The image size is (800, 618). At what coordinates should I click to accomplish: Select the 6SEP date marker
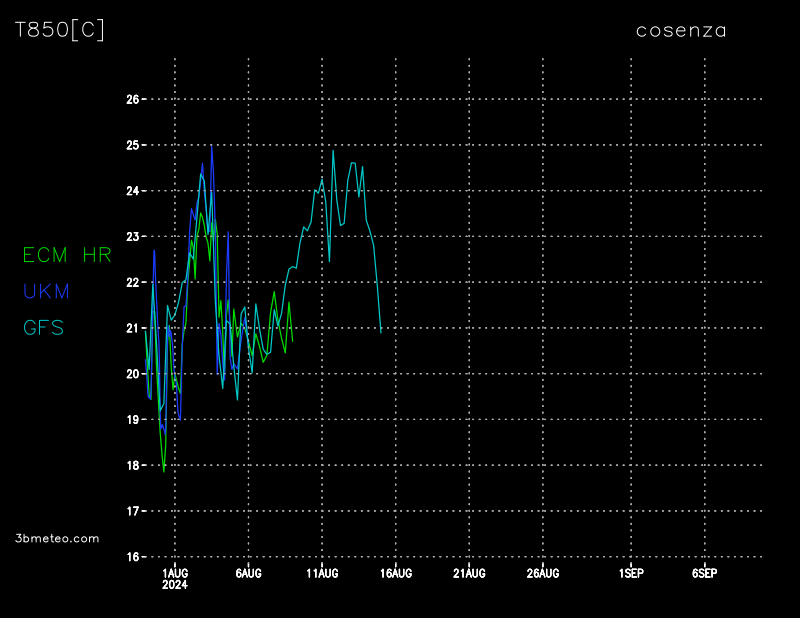[704, 573]
